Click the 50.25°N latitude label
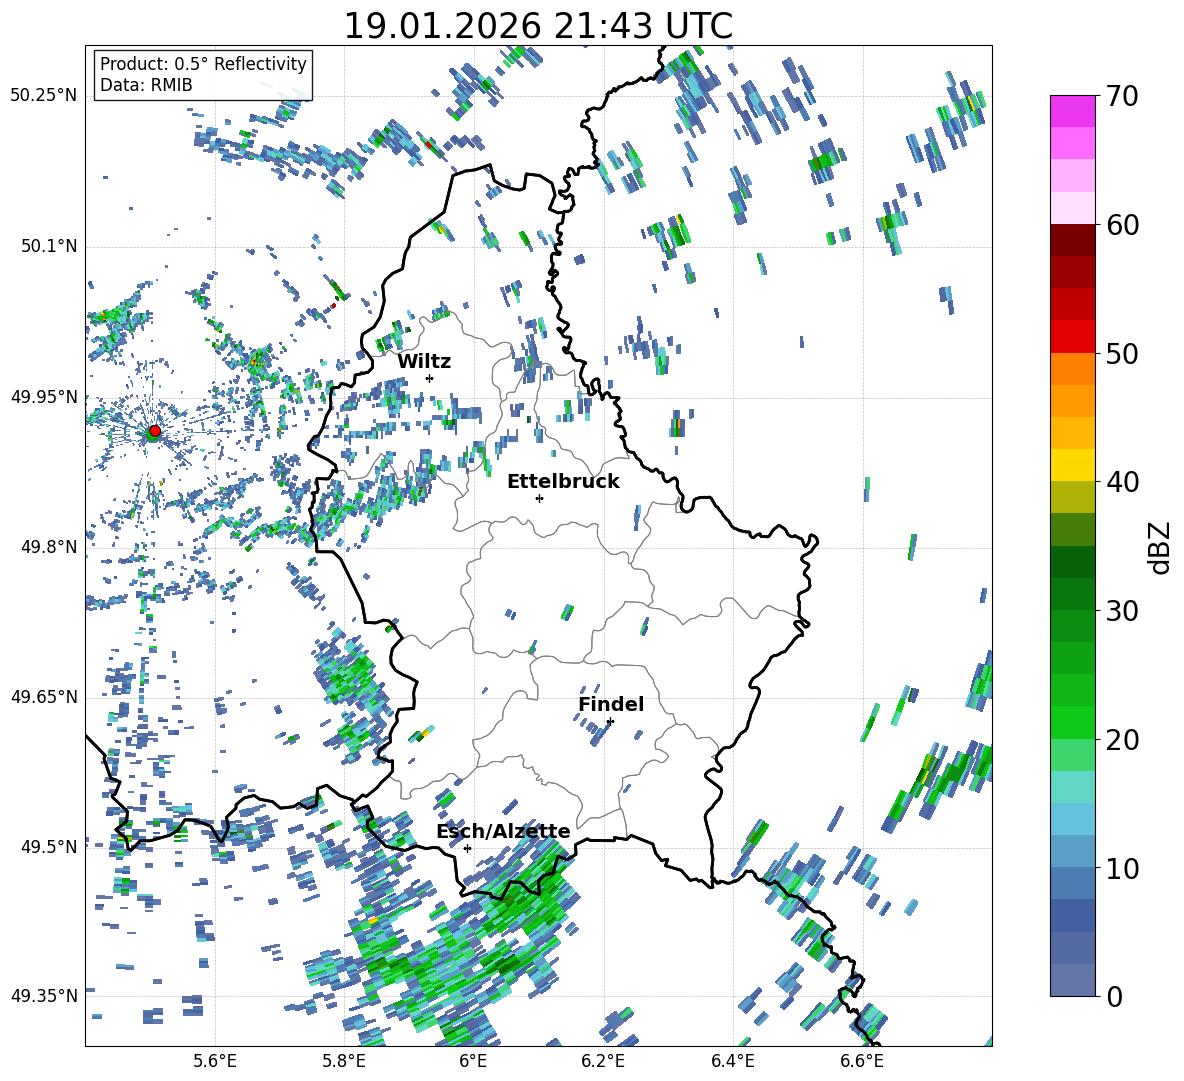Viewport: 1184px width, 1081px height. click(x=44, y=96)
